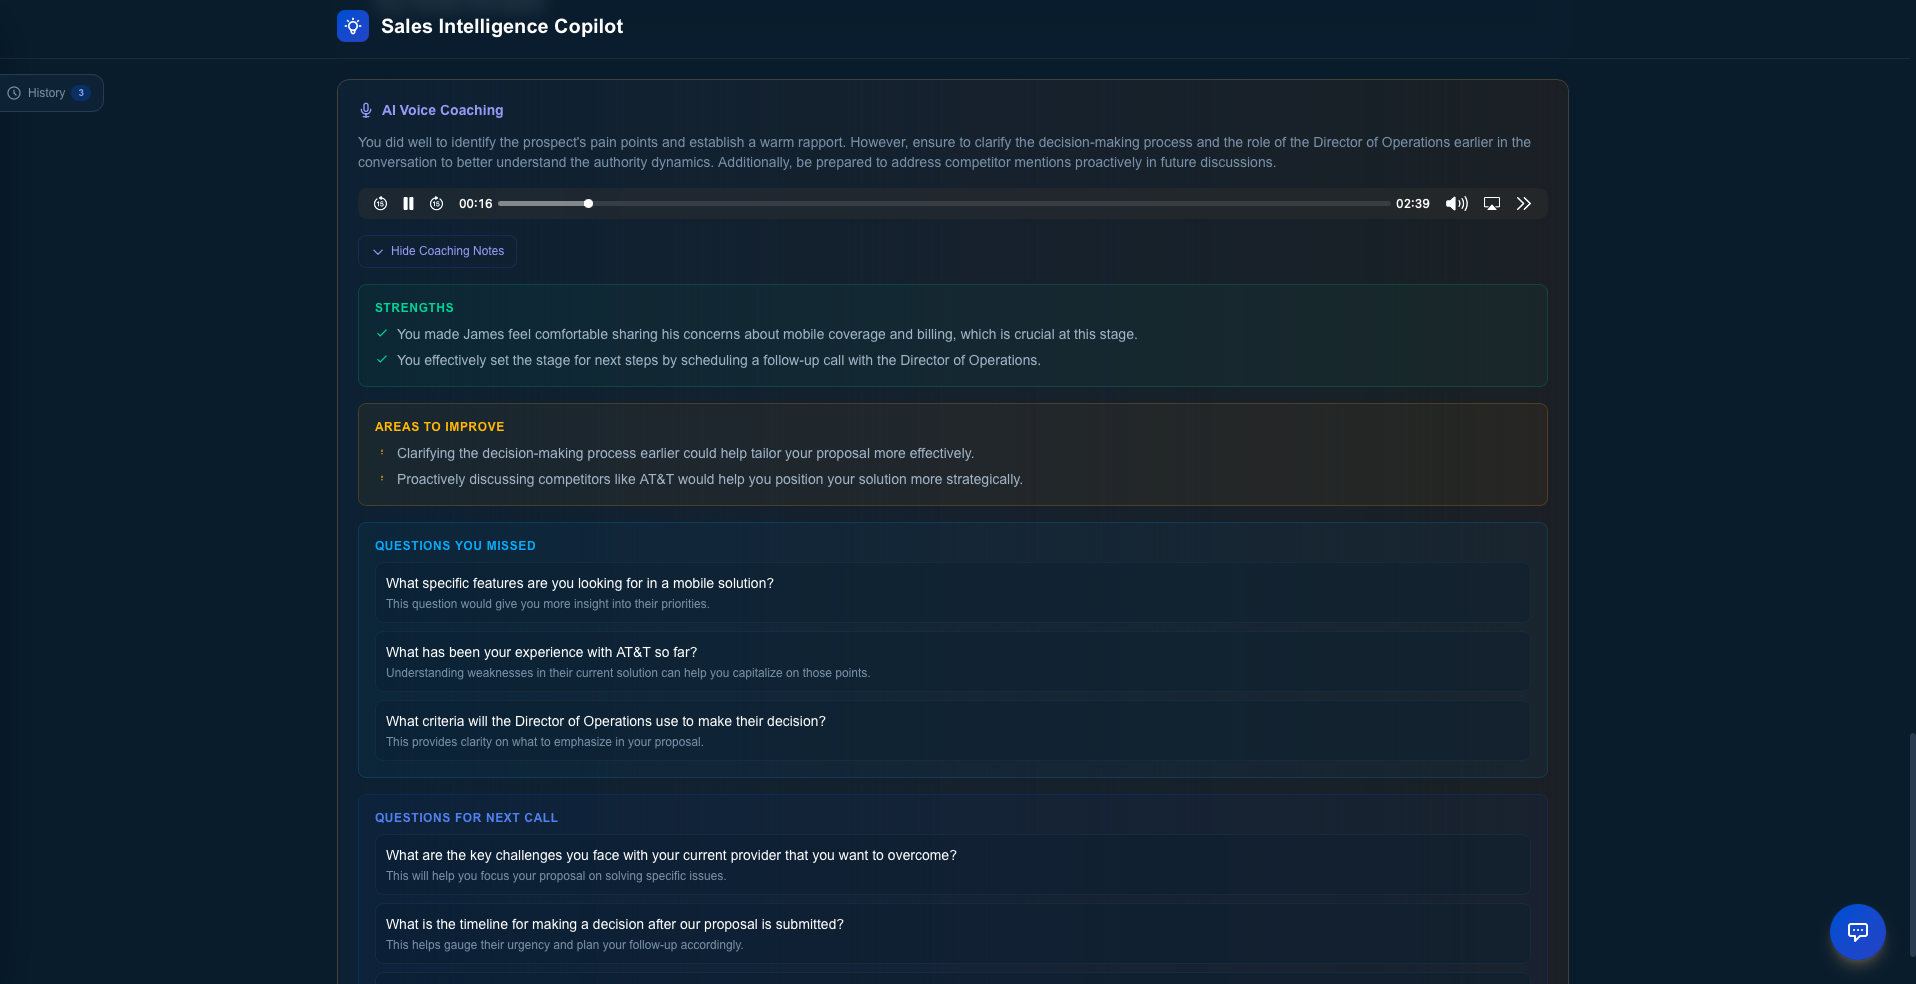The width and height of the screenshot is (1916, 984).
Task: Collapse notes with Hide Coaching Notes
Action: [437, 251]
